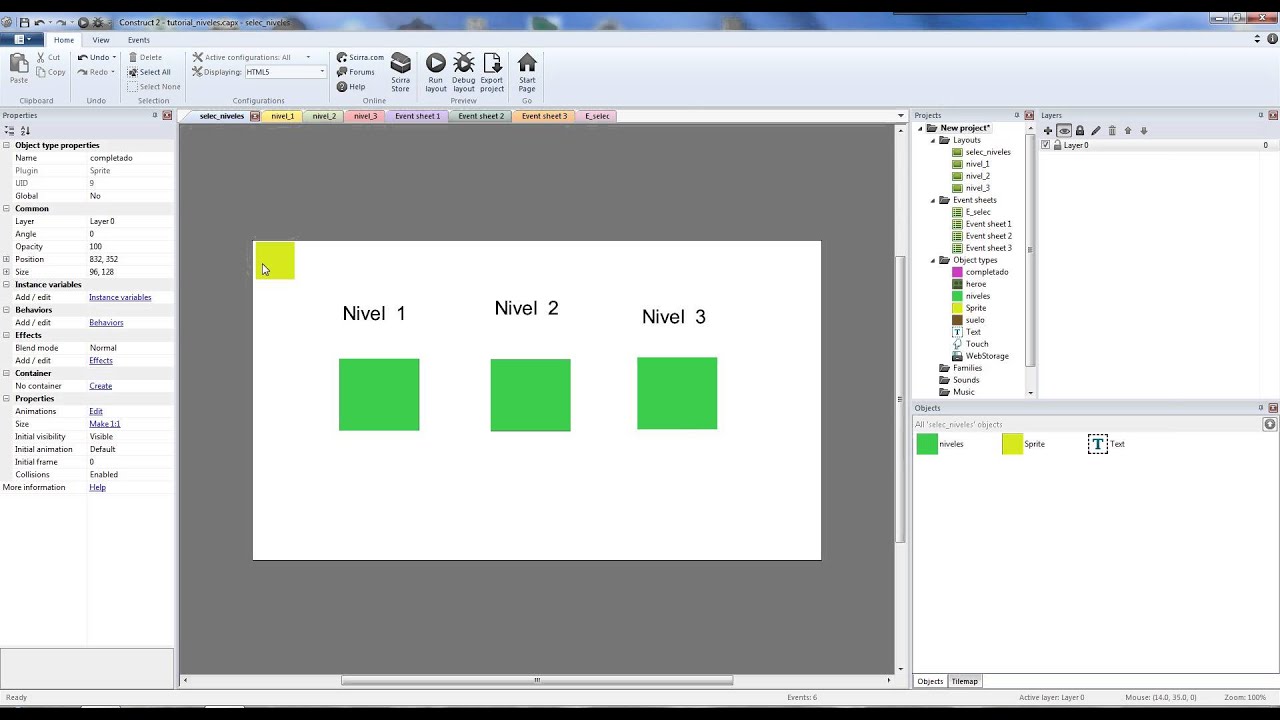Add a new layer with plus icon

click(x=1048, y=130)
